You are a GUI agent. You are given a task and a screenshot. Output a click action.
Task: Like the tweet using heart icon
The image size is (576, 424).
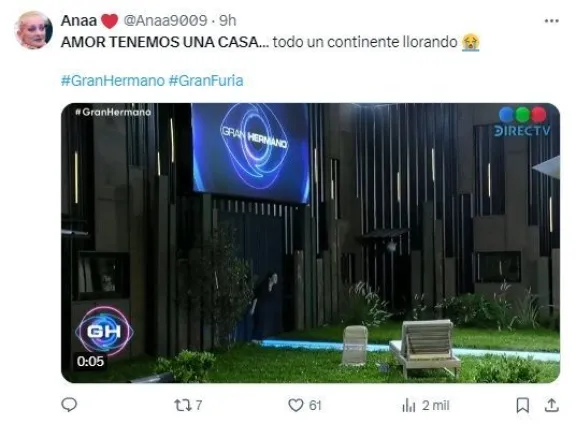296,405
